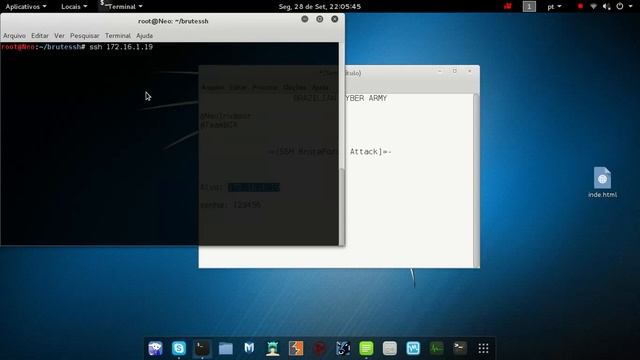
Task: Minimize the text editor window
Action: tap(440, 71)
